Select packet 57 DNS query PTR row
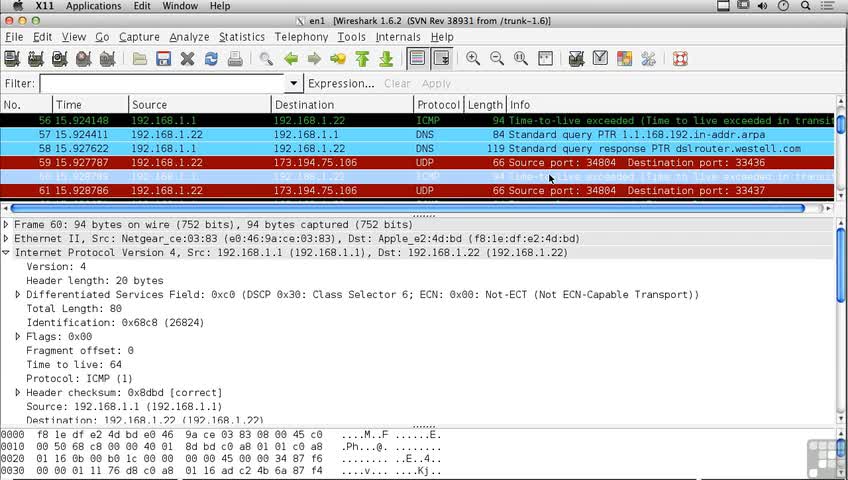The height and width of the screenshot is (480, 848). point(418,135)
